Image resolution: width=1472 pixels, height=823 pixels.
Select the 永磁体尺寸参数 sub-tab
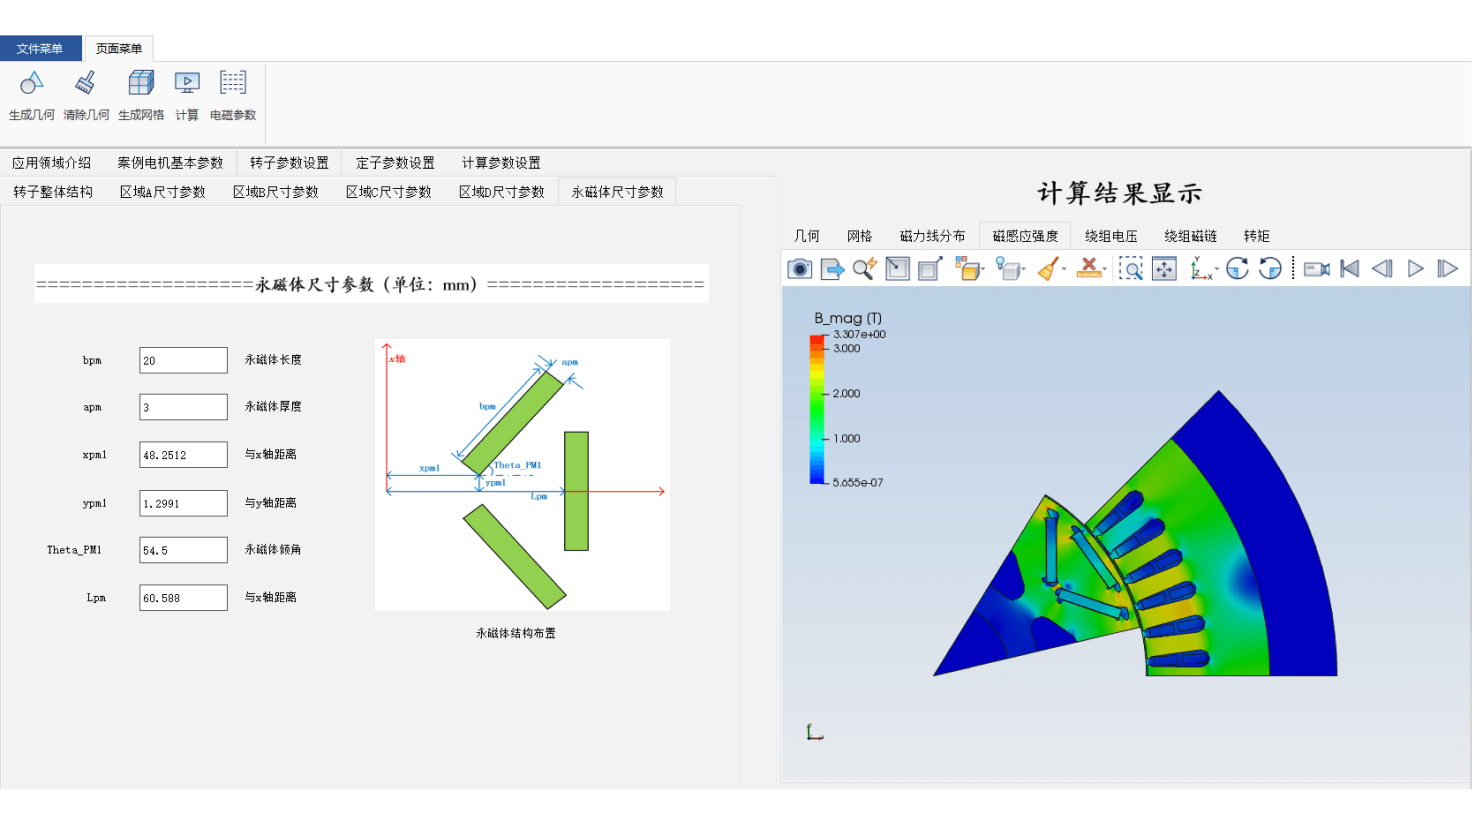[x=618, y=191]
